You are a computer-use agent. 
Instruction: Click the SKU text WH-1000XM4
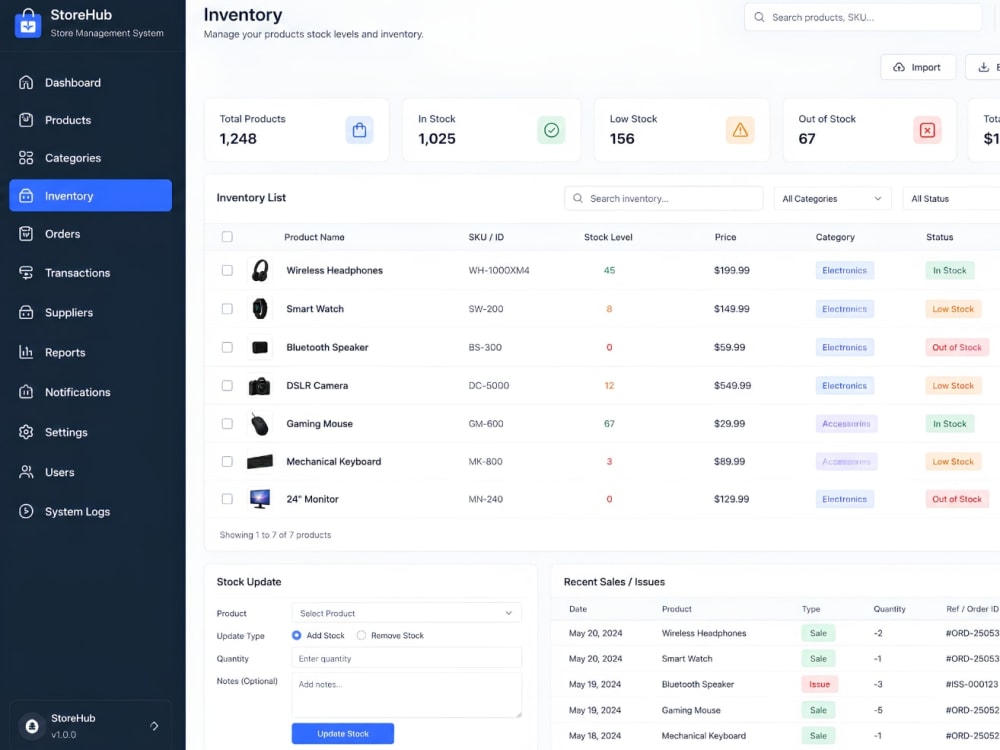(499, 270)
